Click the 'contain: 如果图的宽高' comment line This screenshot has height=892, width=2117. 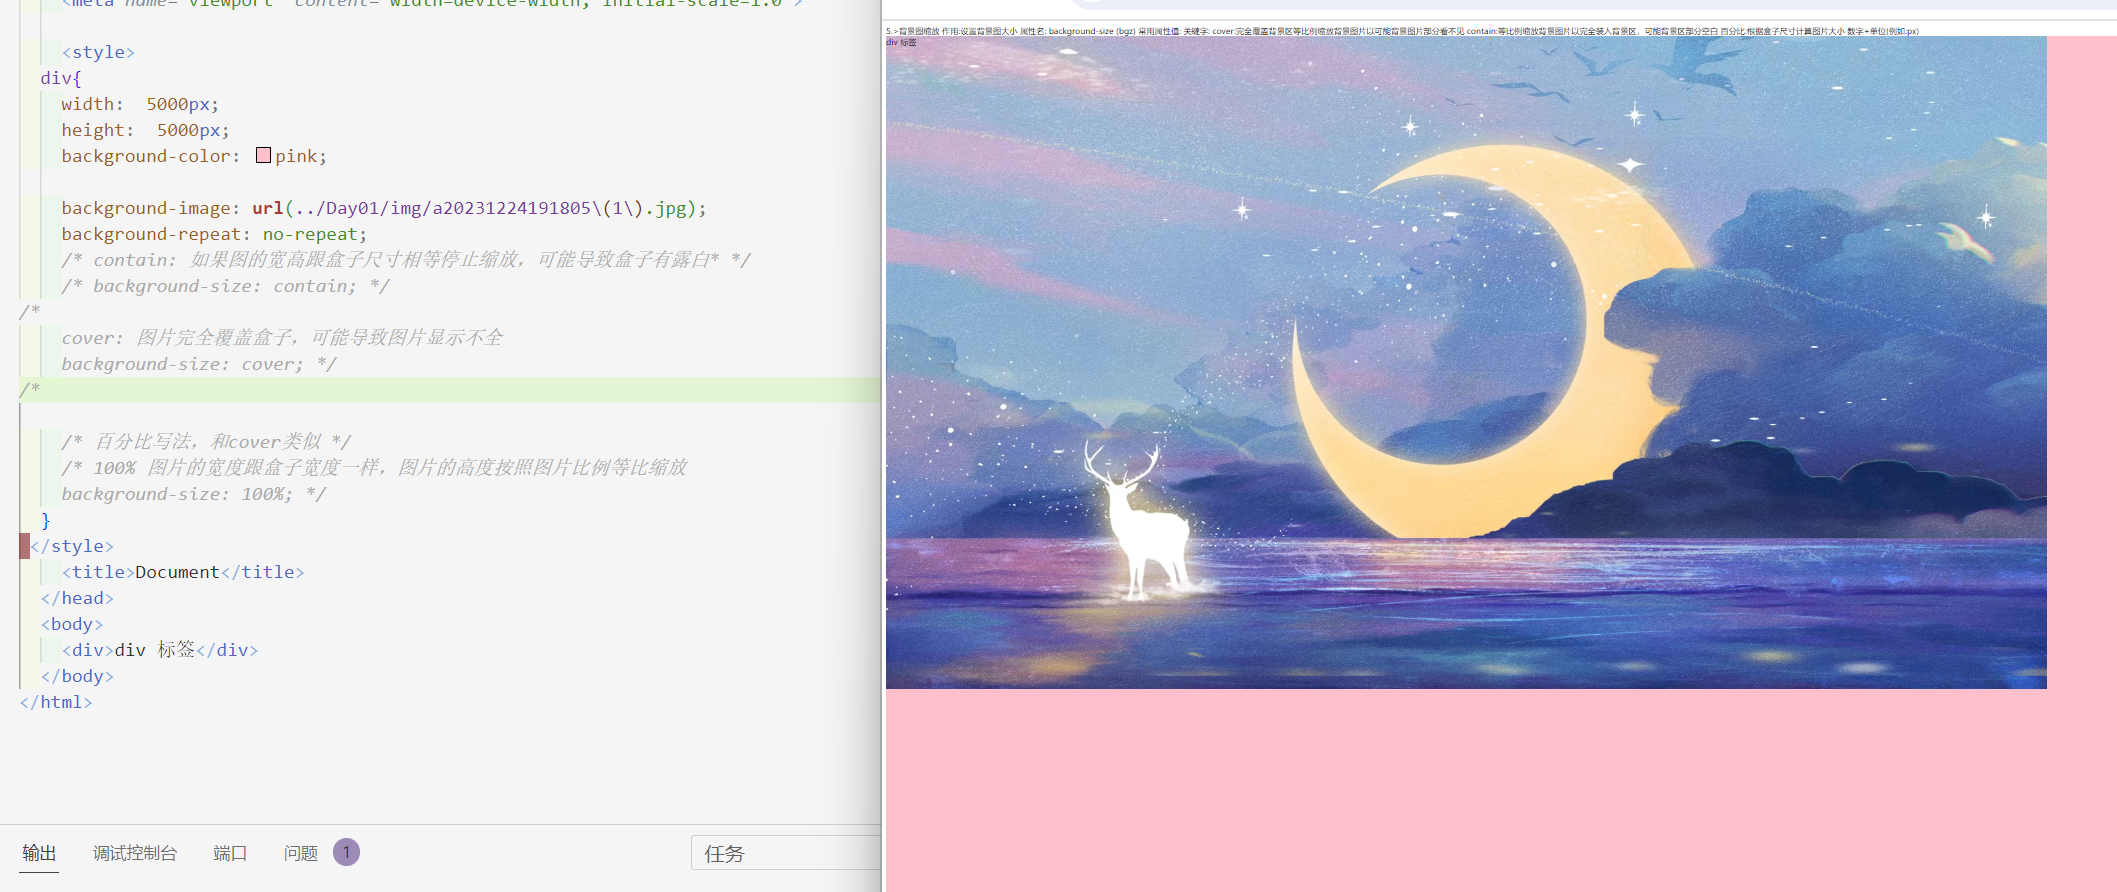coord(406,260)
